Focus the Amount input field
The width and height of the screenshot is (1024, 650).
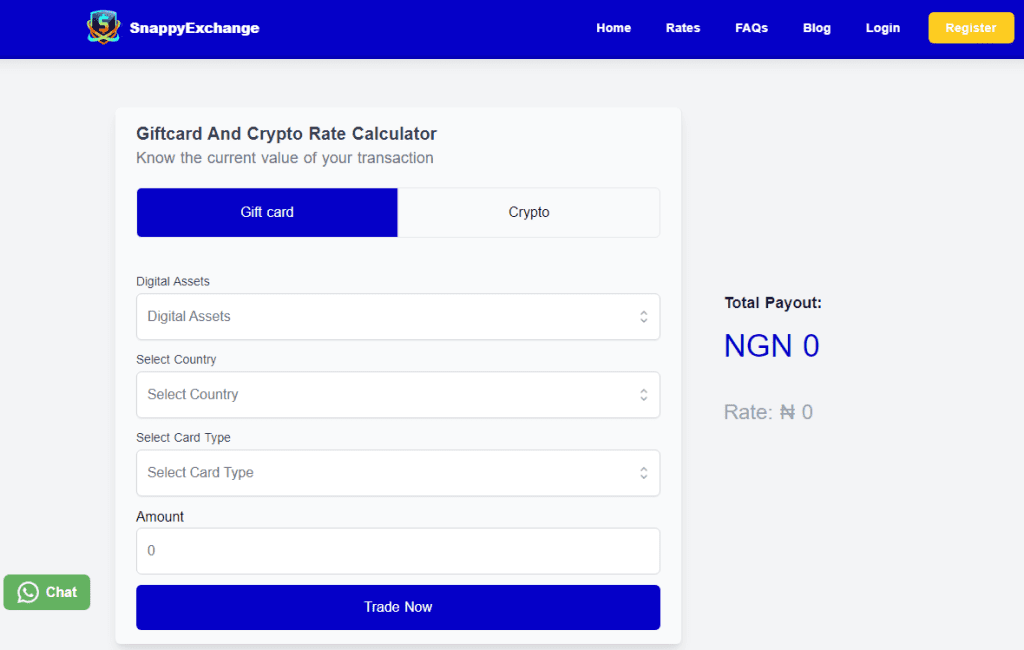tap(398, 551)
